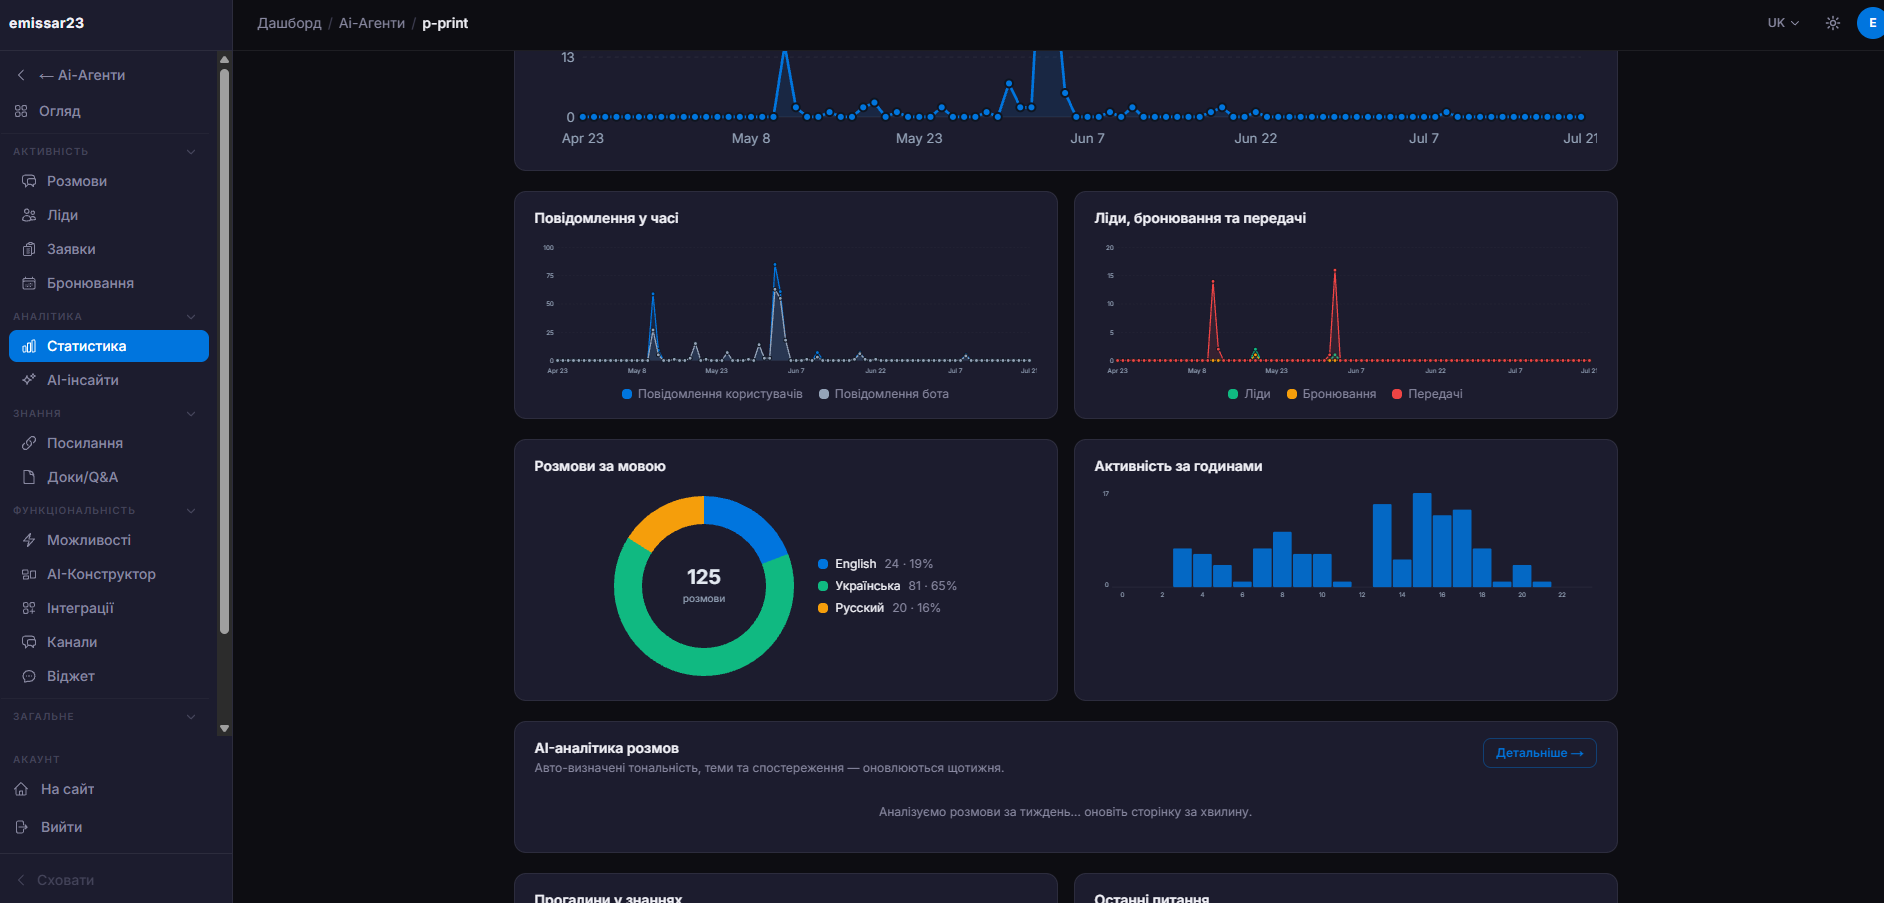
Task: Toggle Повідомлення користувачів legend series
Action: coord(712,394)
